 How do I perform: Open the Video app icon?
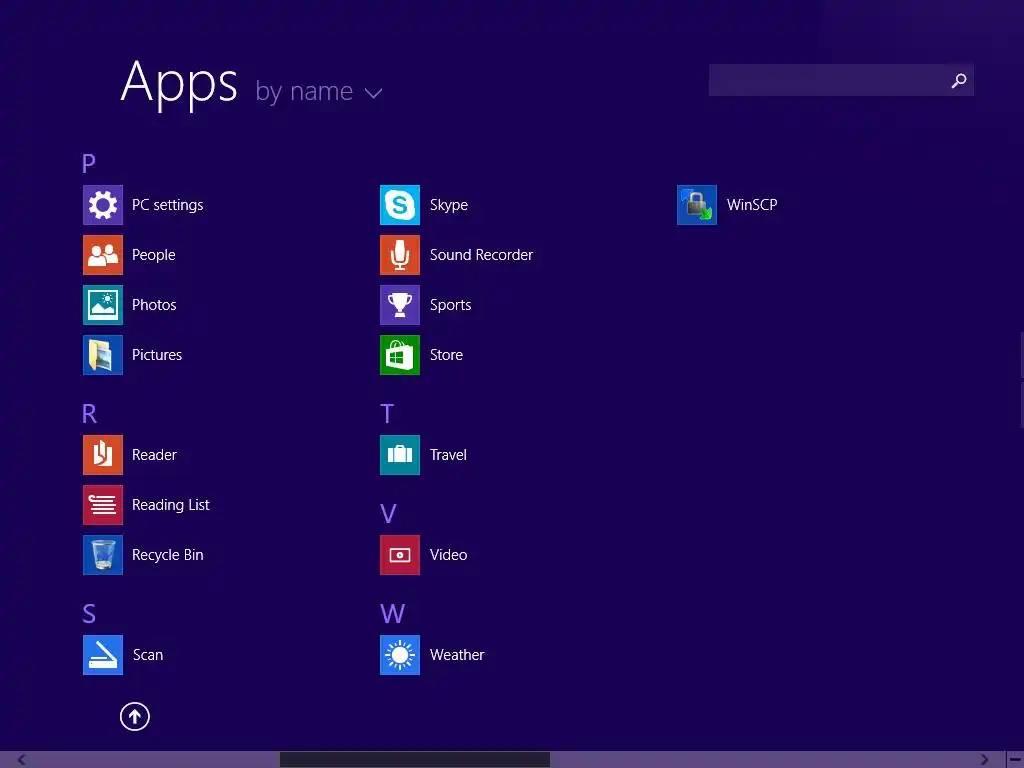[400, 555]
